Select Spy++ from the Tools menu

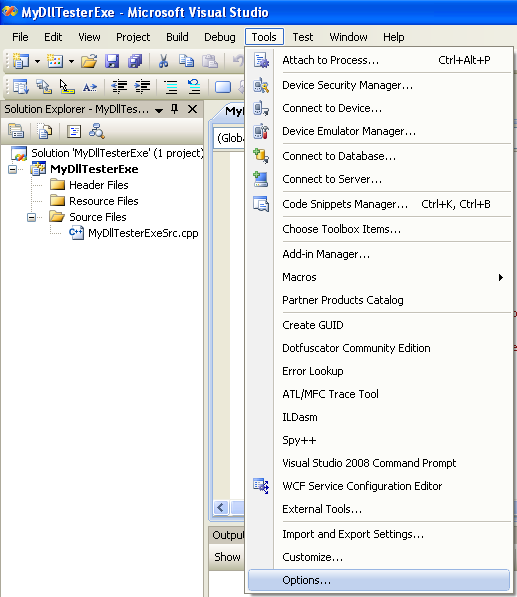pyautogui.click(x=379, y=440)
